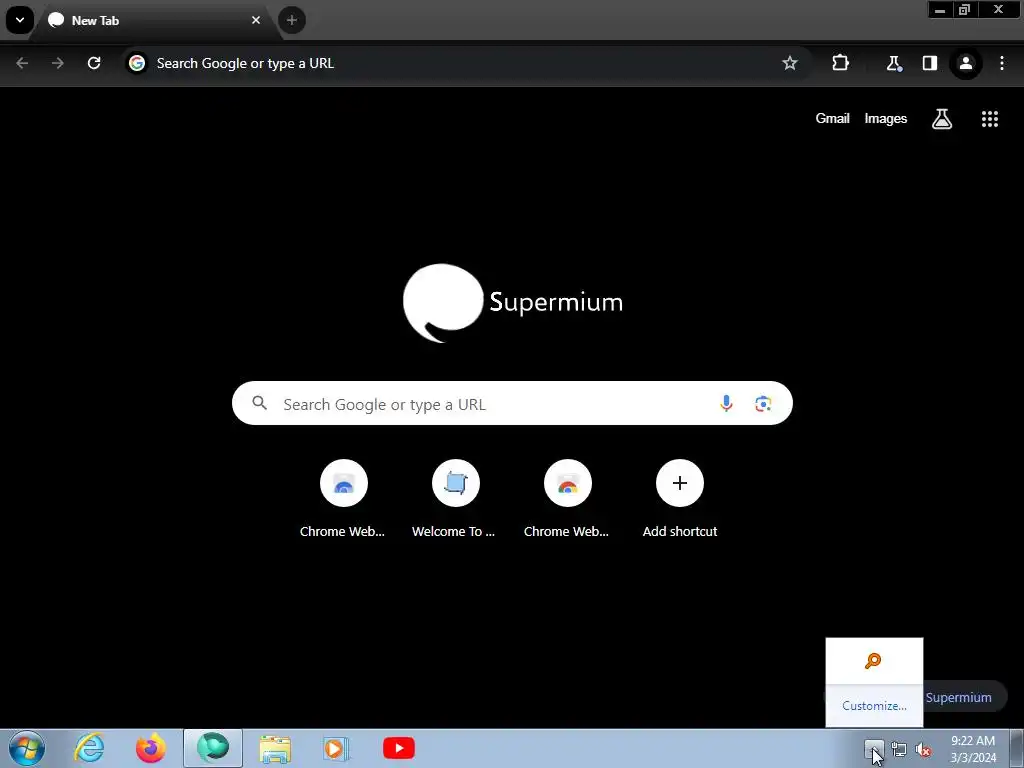The image size is (1024, 768).
Task: Toggle hidden tray icons arrow
Action: pos(872,749)
